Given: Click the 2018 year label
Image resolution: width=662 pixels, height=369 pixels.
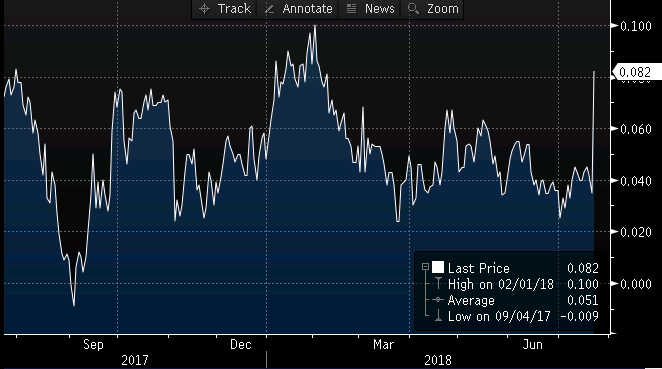Looking at the screenshot, I should point(437,360).
